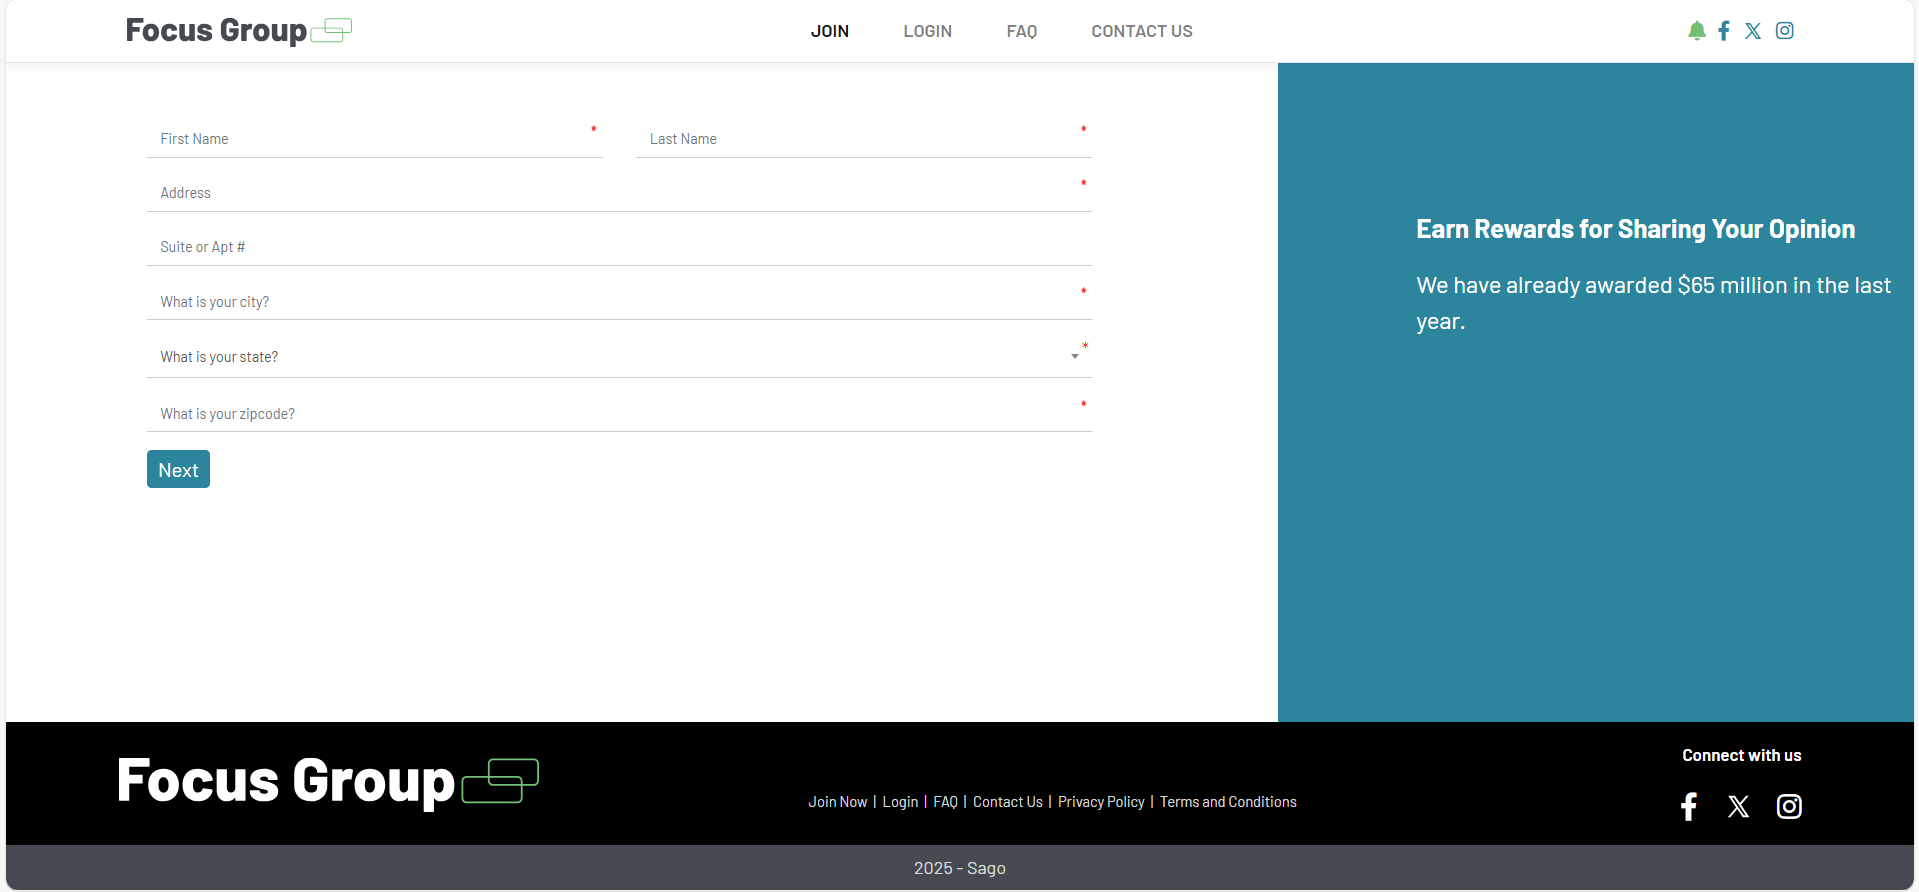The height and width of the screenshot is (892, 1919).
Task: Click the 'What is your city?' field
Action: pos(619,302)
